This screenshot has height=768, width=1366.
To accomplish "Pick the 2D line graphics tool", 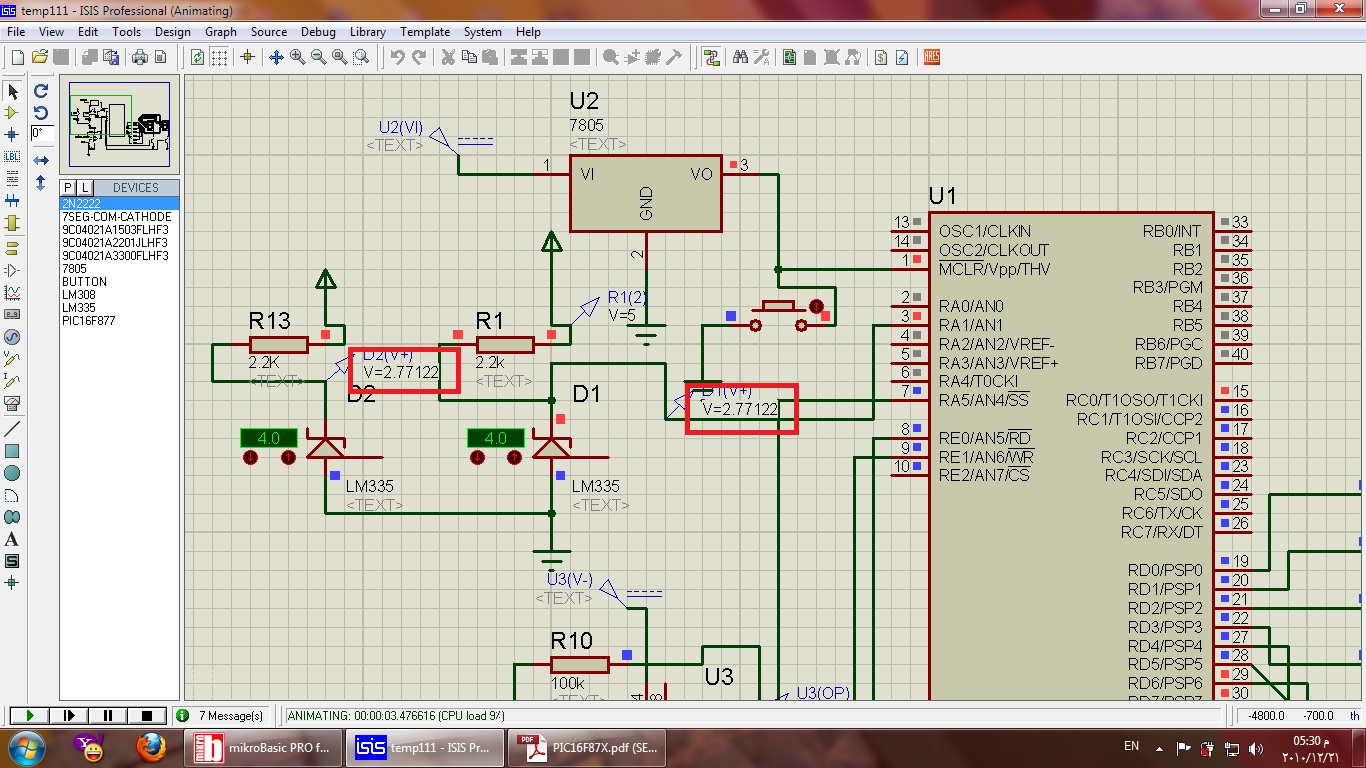I will coord(13,429).
